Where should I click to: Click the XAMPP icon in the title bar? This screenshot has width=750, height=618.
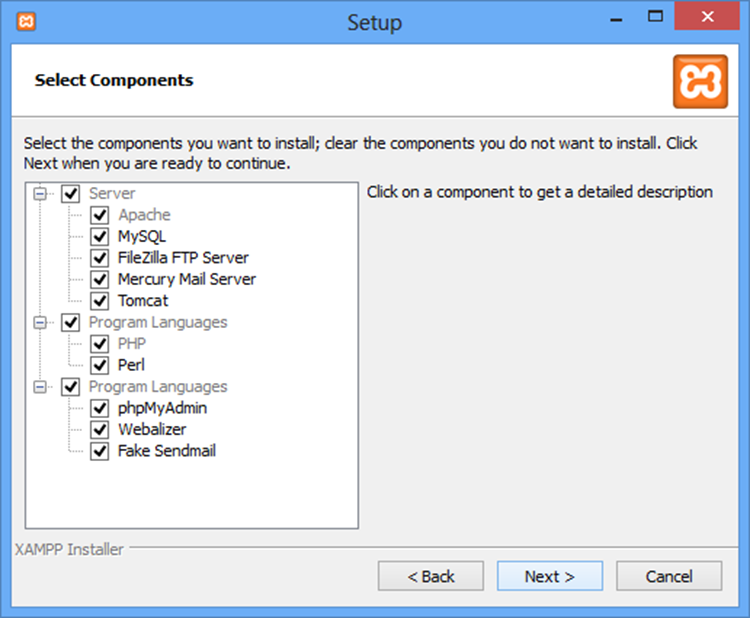pos(28,21)
